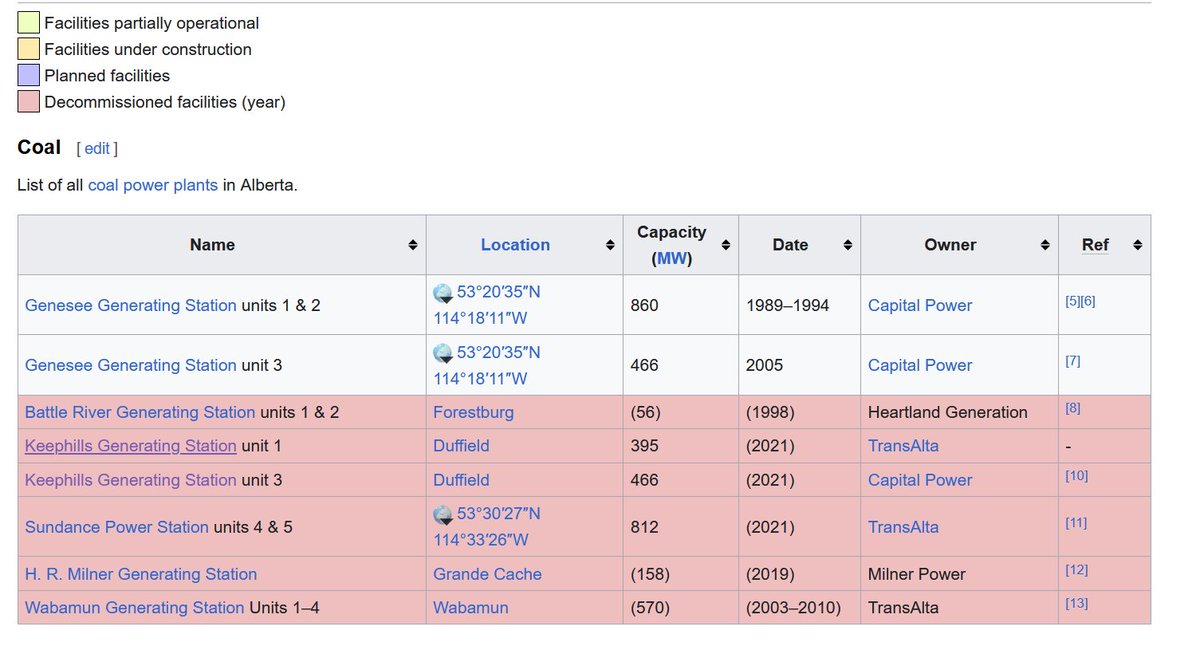Open reference [11] citation

1077,523
